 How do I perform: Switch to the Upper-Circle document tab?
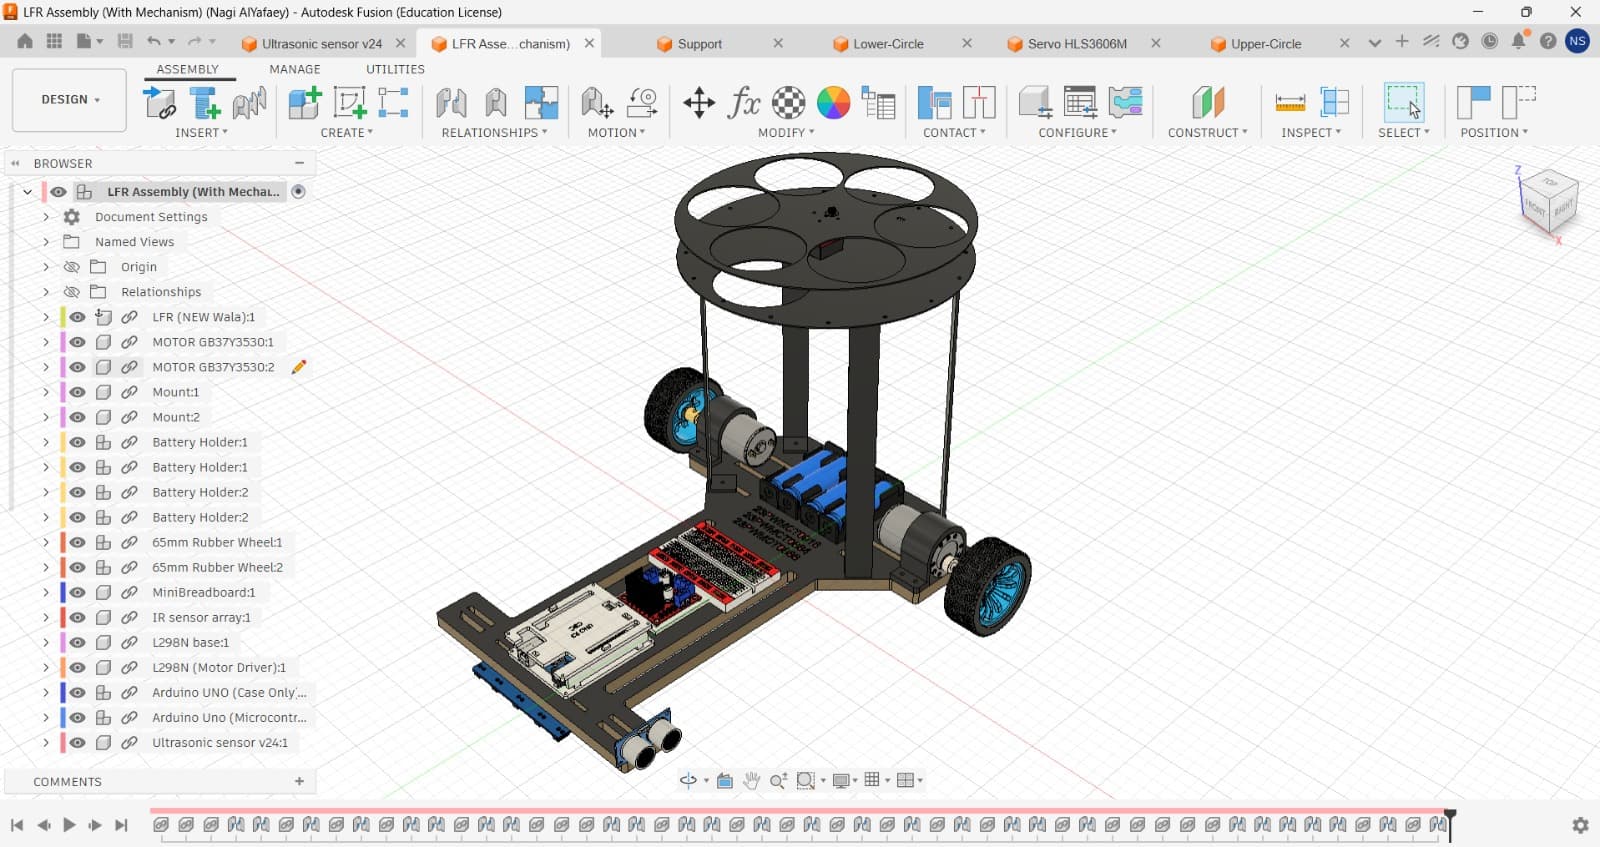tap(1266, 44)
